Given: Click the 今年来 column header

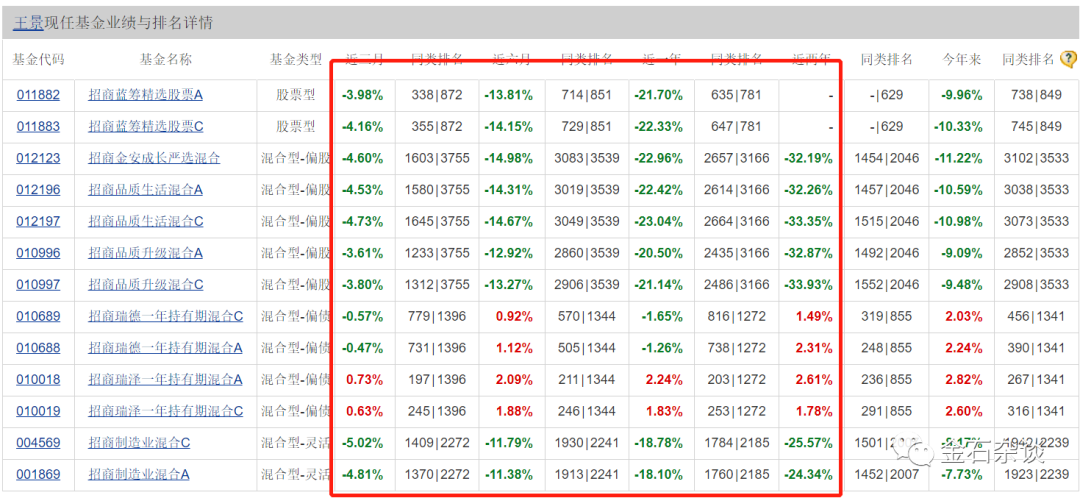Looking at the screenshot, I should [960, 60].
